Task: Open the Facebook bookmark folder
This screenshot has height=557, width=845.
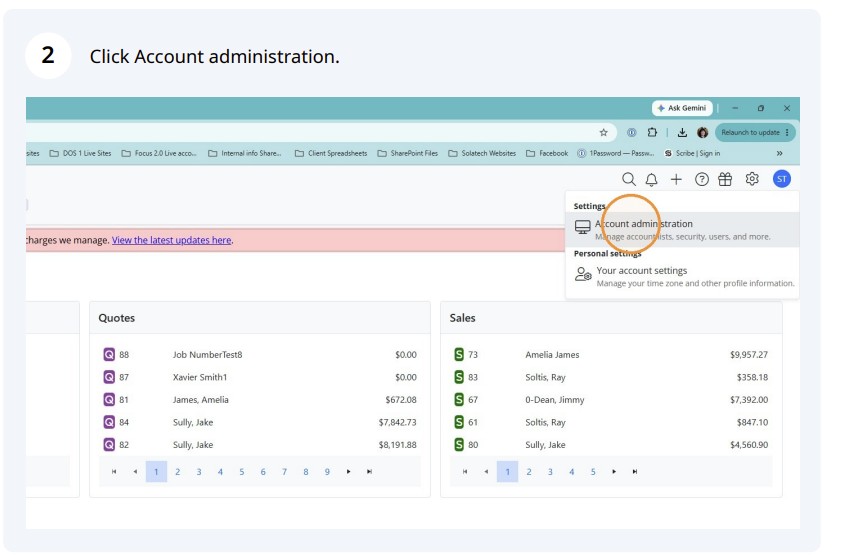Action: click(x=547, y=154)
